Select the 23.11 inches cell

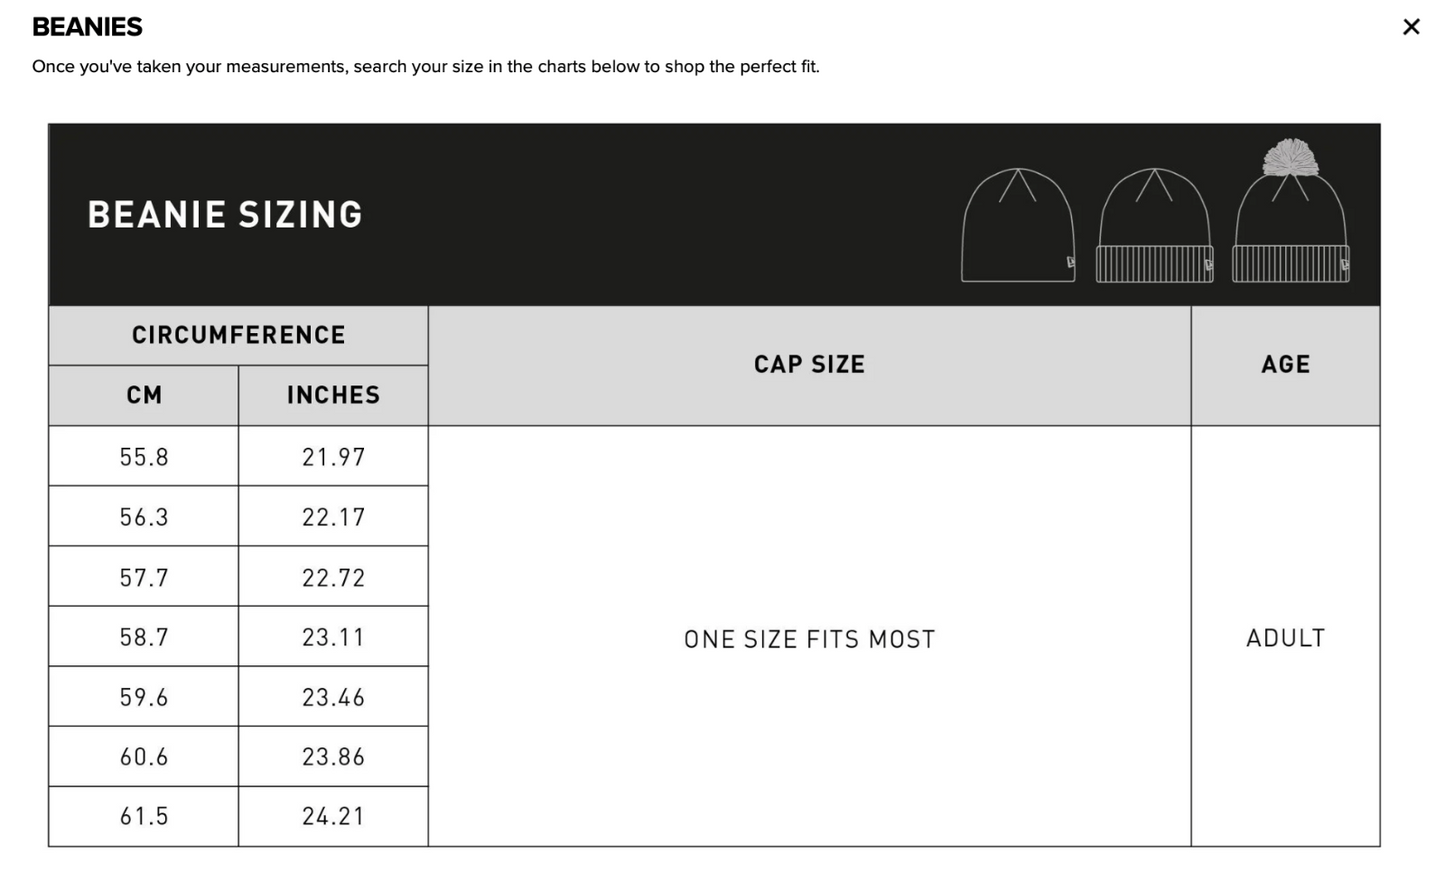point(333,637)
